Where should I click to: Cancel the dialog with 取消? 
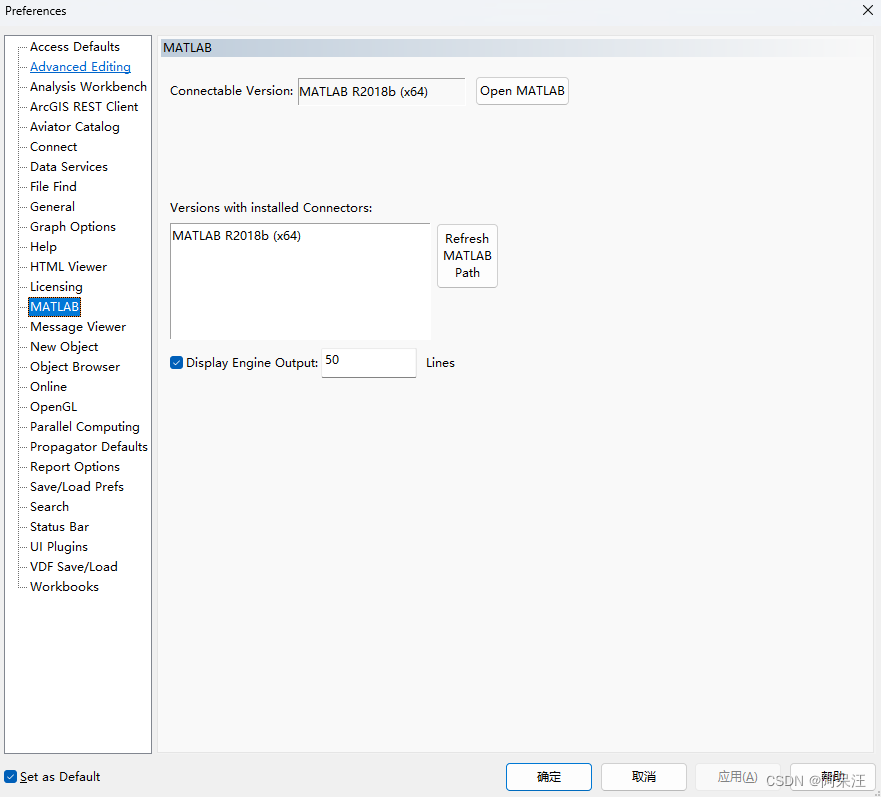pyautogui.click(x=644, y=777)
